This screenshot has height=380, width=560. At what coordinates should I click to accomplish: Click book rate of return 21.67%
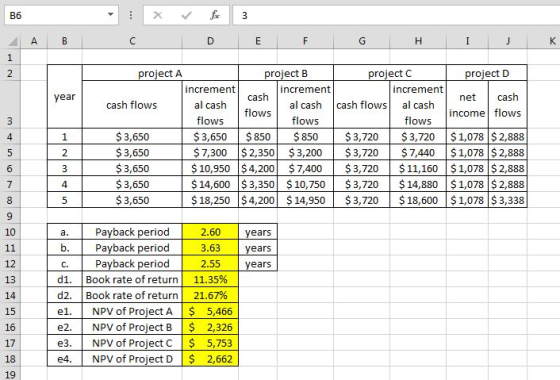pos(210,295)
